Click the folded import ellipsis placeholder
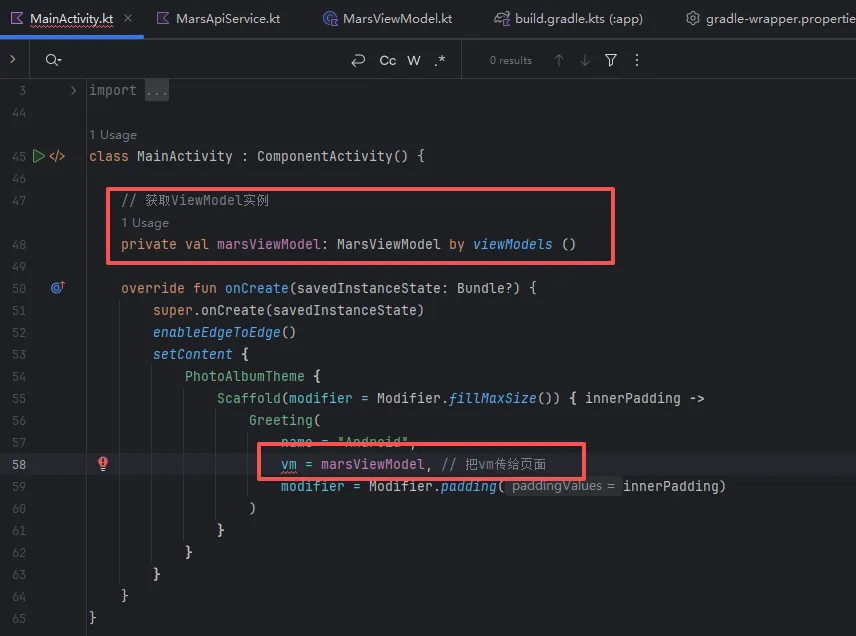856x636 pixels. pyautogui.click(x=157, y=91)
